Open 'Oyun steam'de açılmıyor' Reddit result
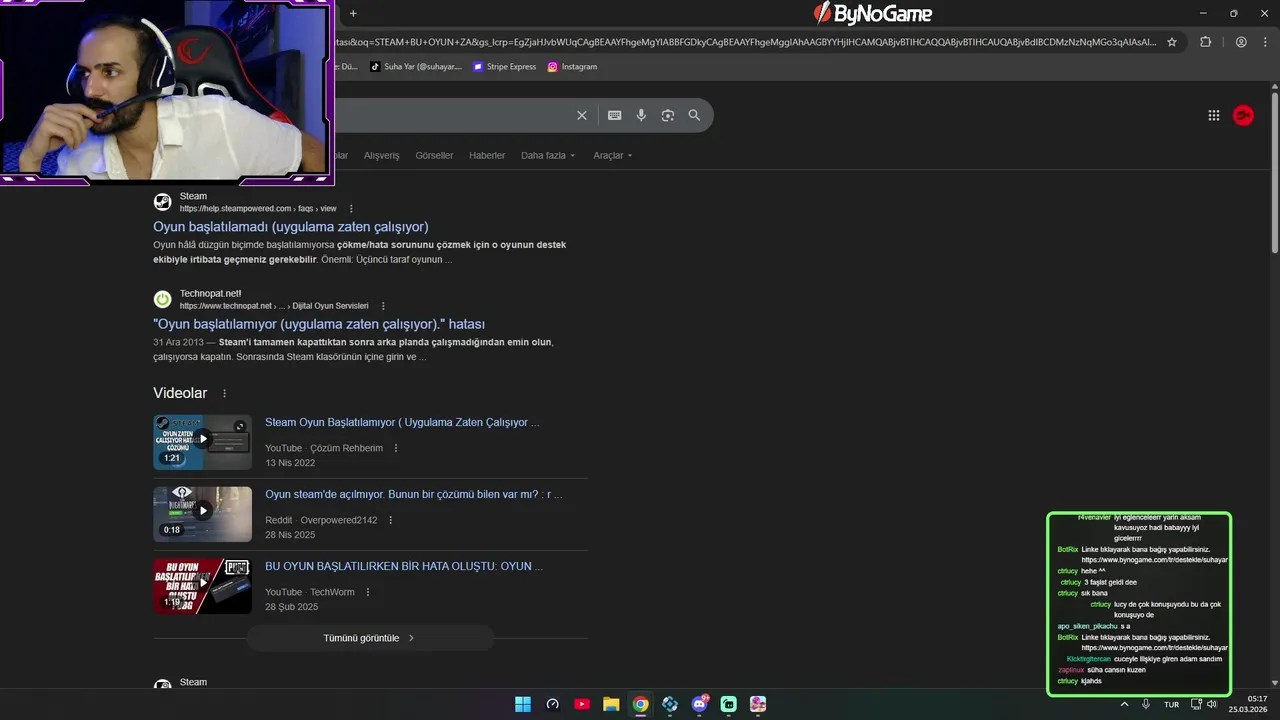1280x720 pixels. click(x=413, y=494)
